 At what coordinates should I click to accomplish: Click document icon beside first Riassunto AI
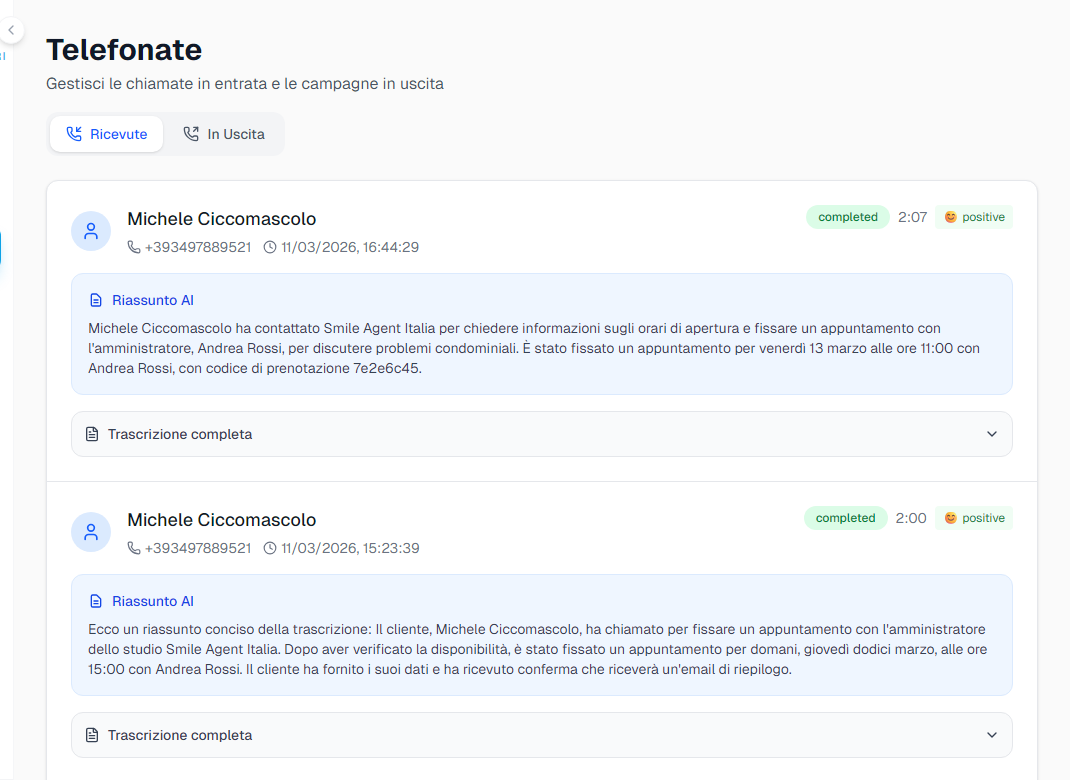[96, 300]
